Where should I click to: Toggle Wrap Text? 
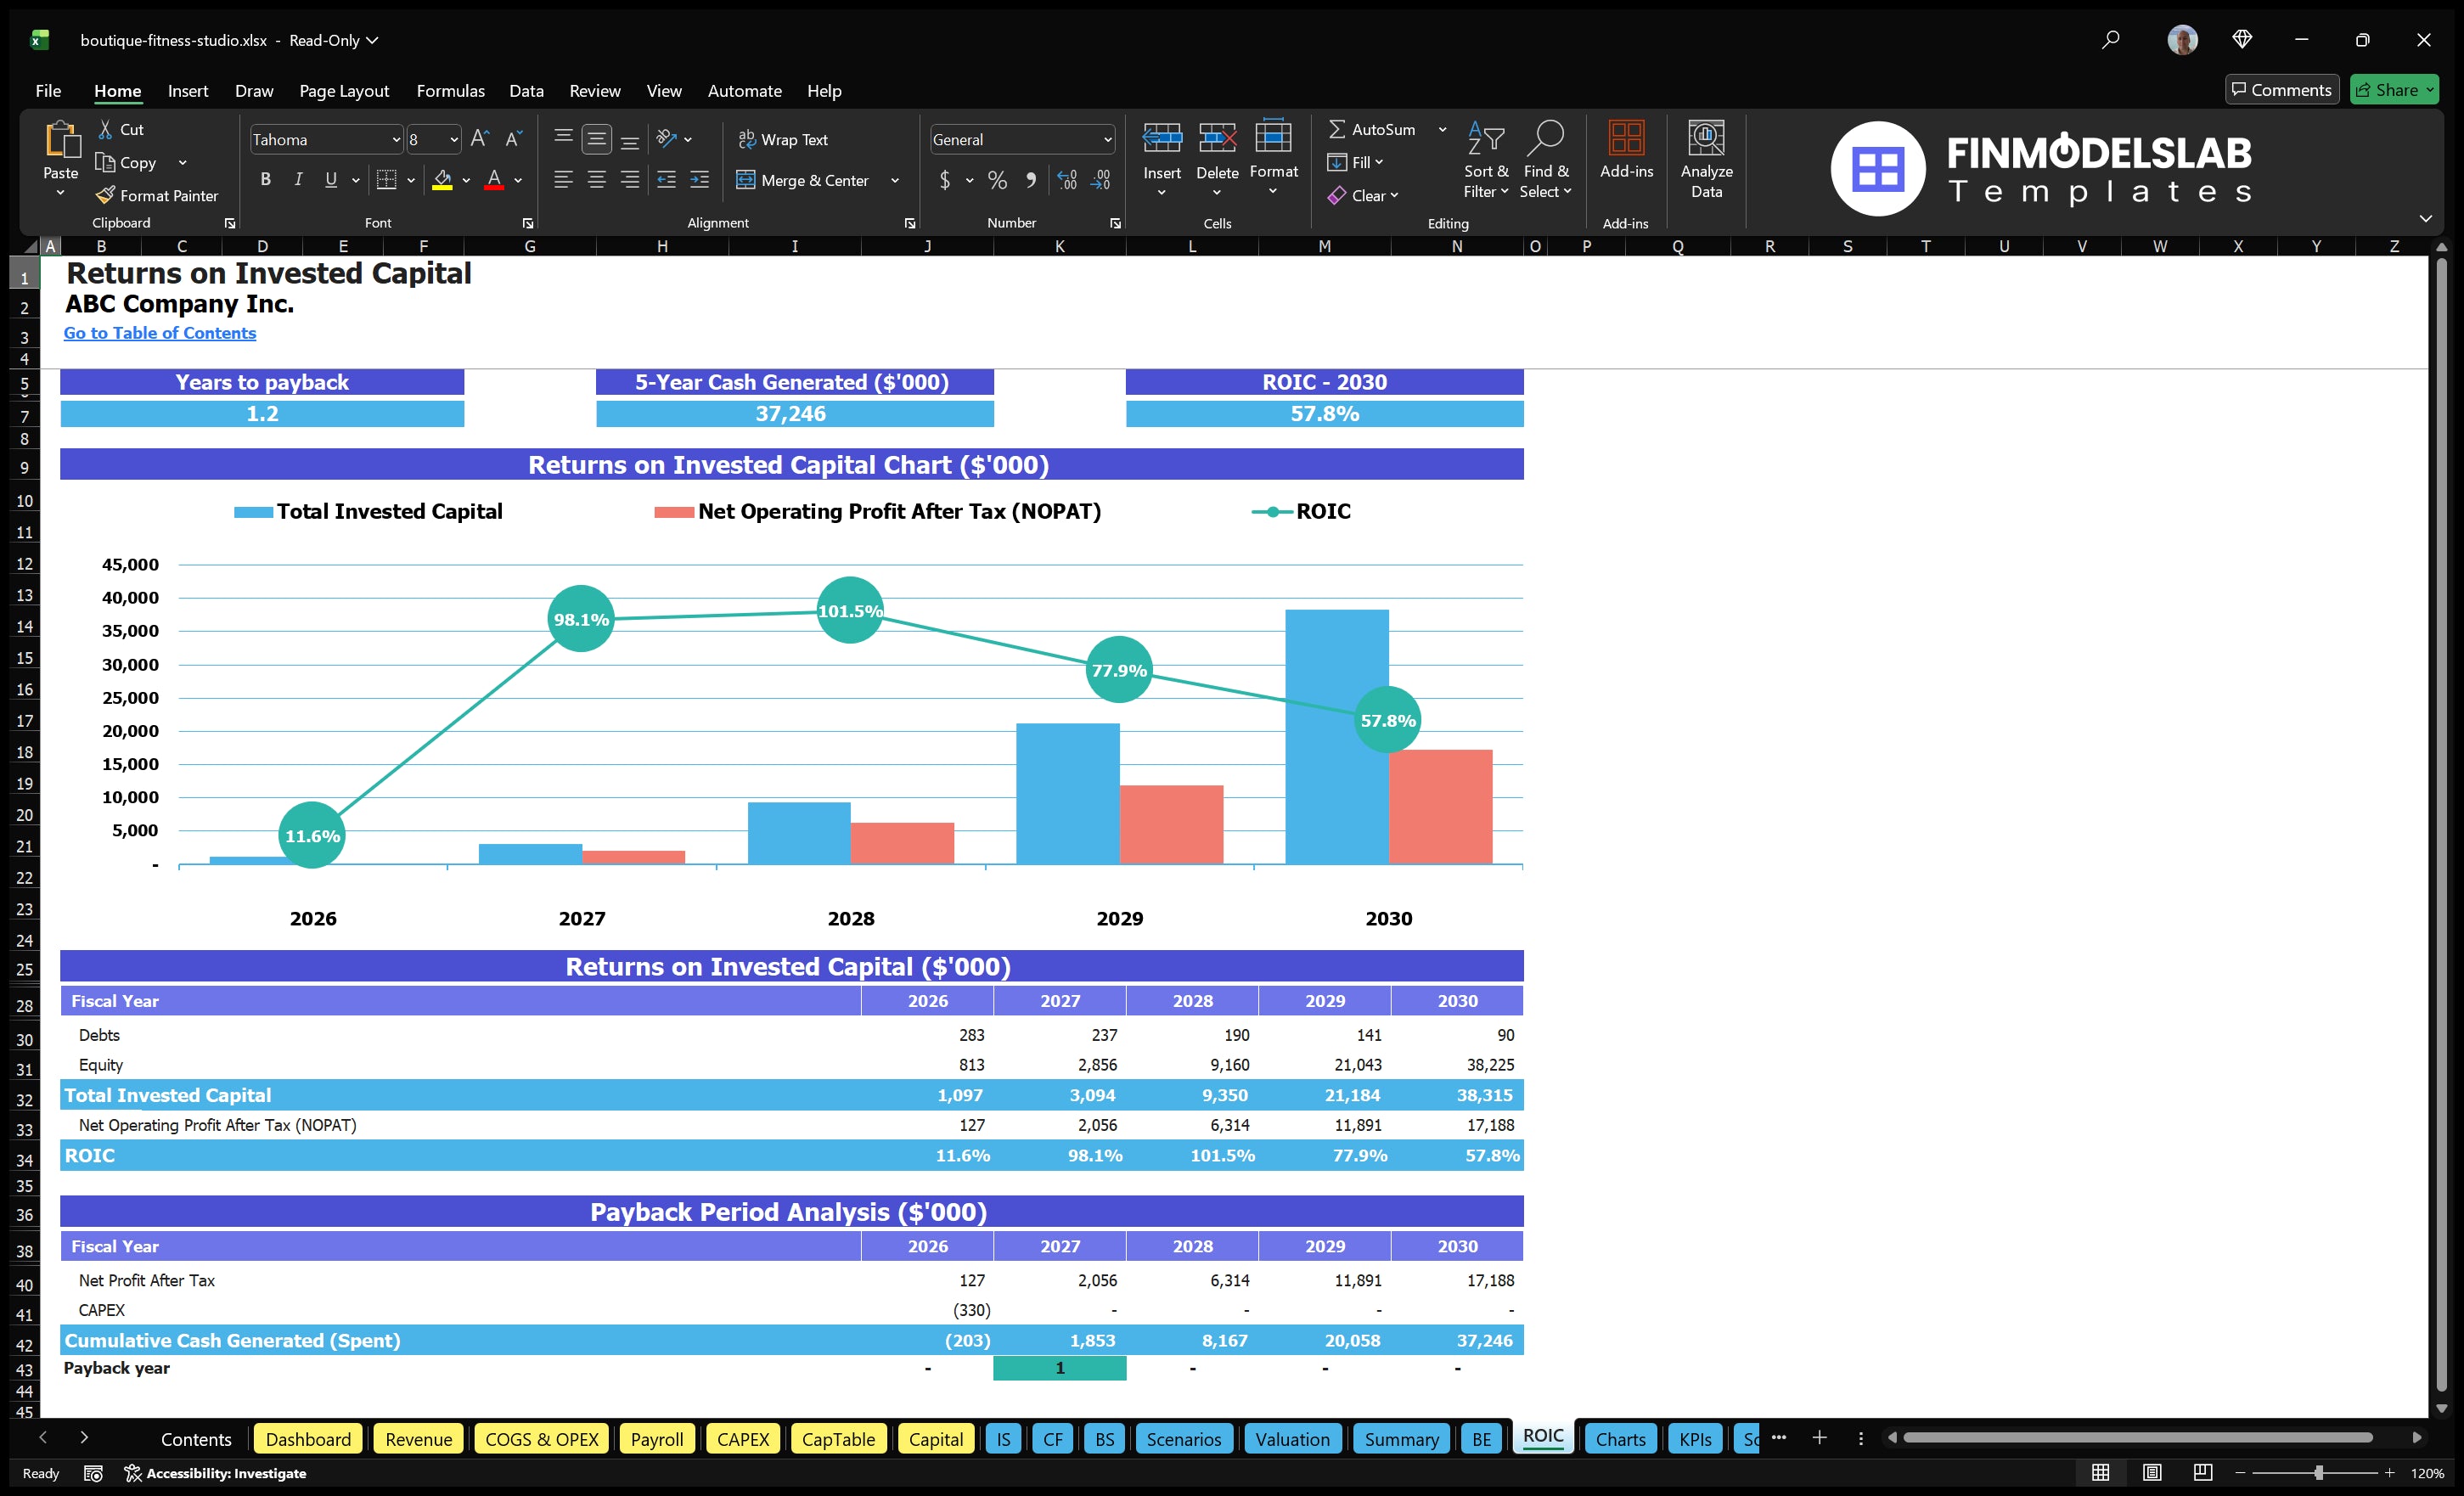click(784, 139)
